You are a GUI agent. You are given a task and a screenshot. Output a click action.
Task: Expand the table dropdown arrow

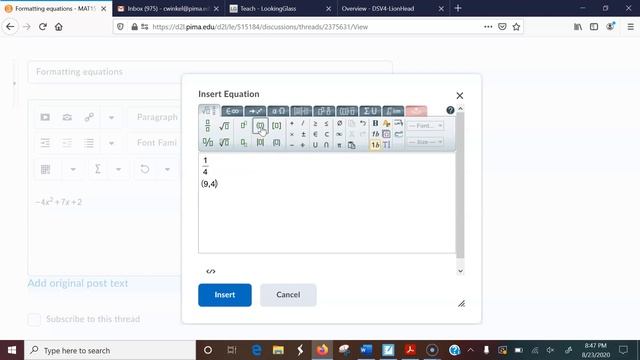(x=73, y=169)
